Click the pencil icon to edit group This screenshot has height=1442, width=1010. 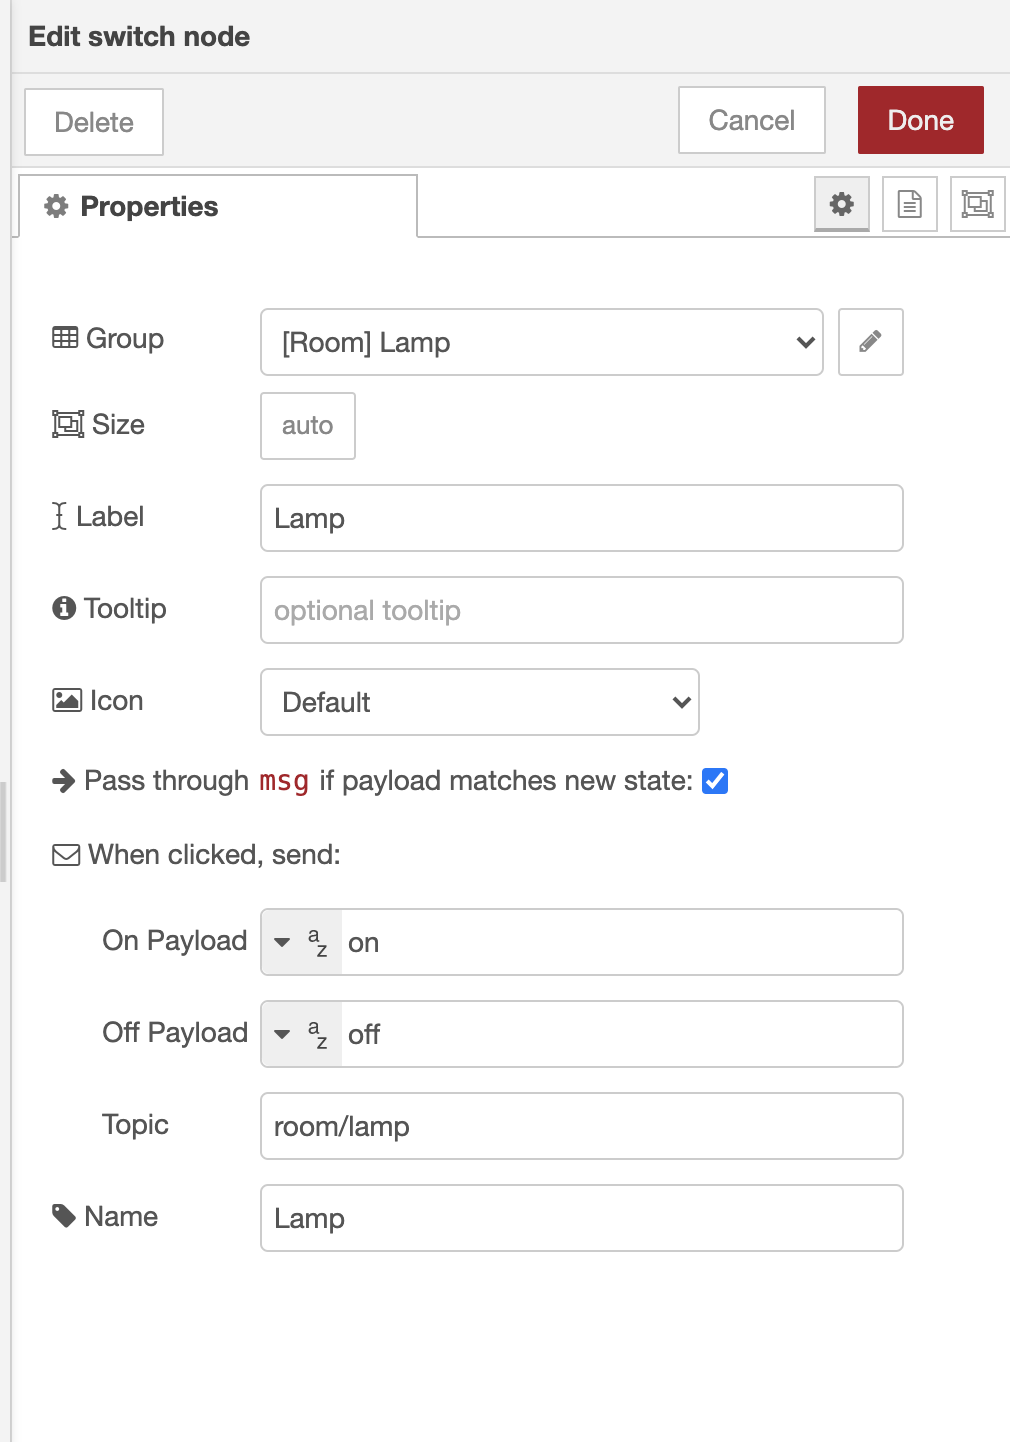click(870, 342)
